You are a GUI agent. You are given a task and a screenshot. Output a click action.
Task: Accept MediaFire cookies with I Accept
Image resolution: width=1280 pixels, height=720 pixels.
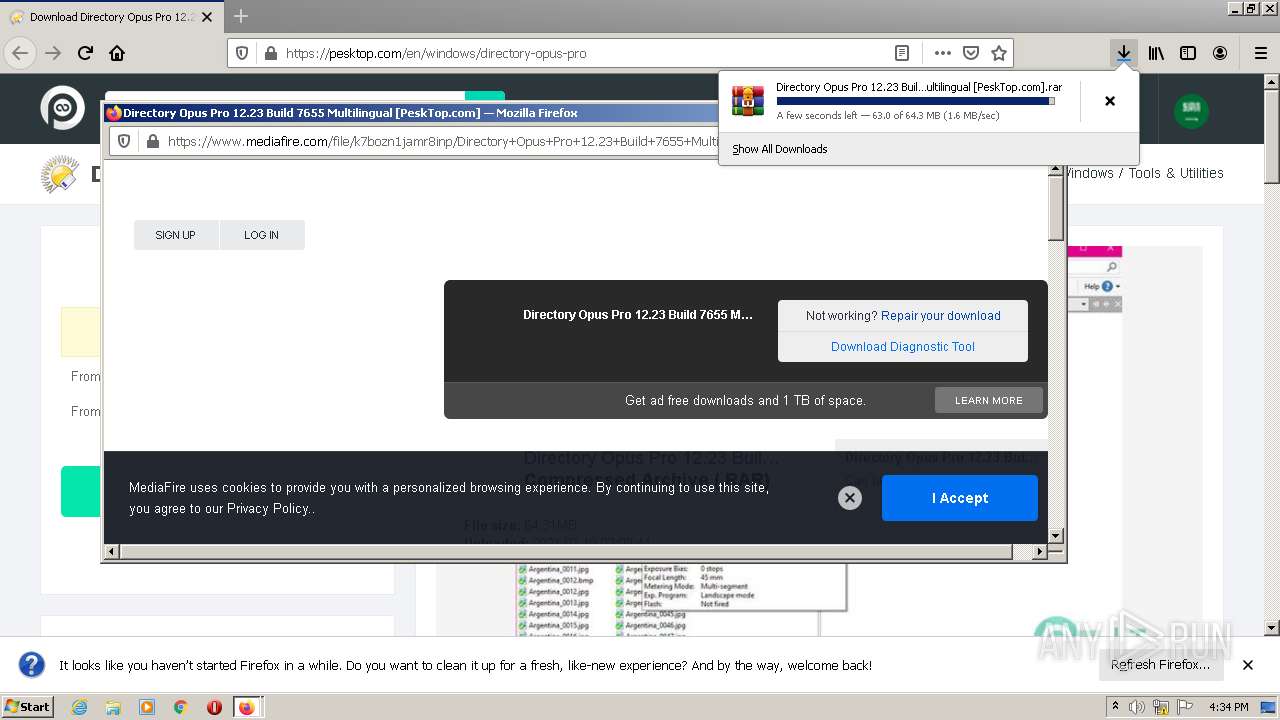tap(960, 498)
